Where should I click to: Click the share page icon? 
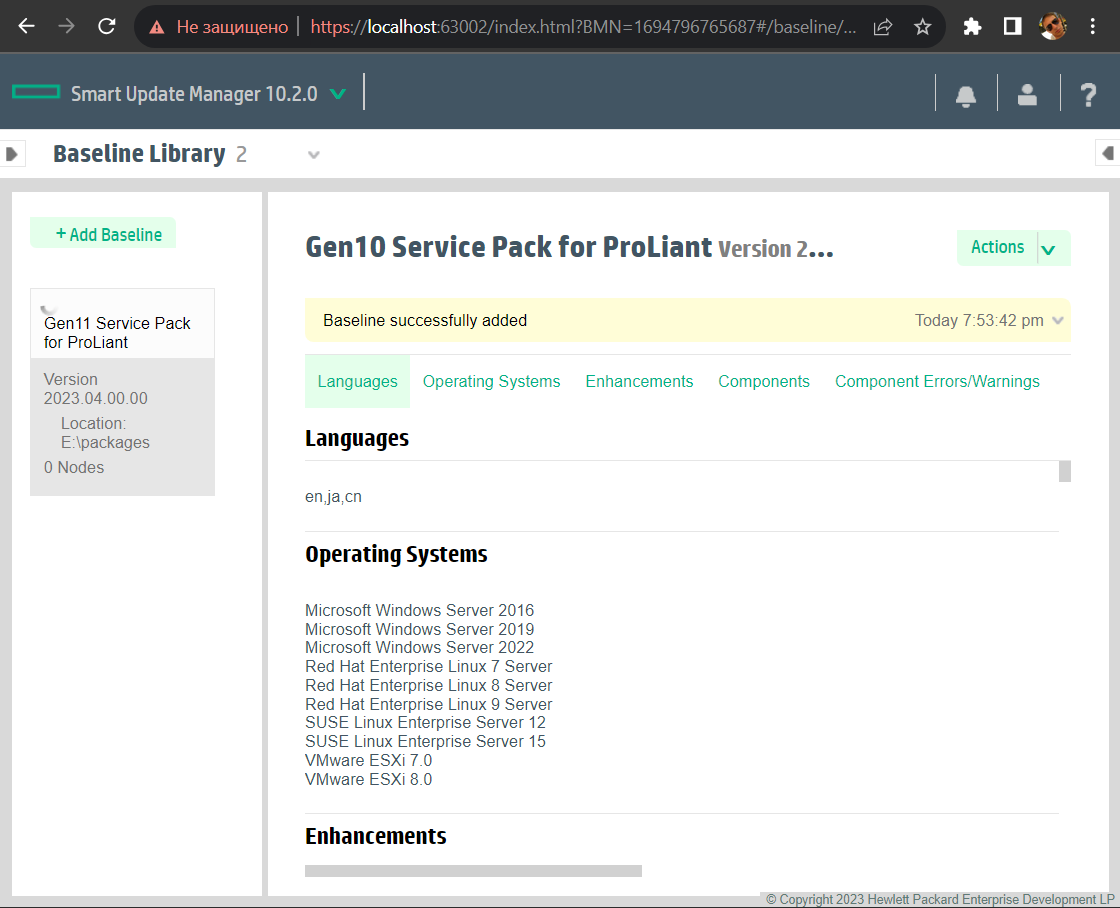(882, 27)
